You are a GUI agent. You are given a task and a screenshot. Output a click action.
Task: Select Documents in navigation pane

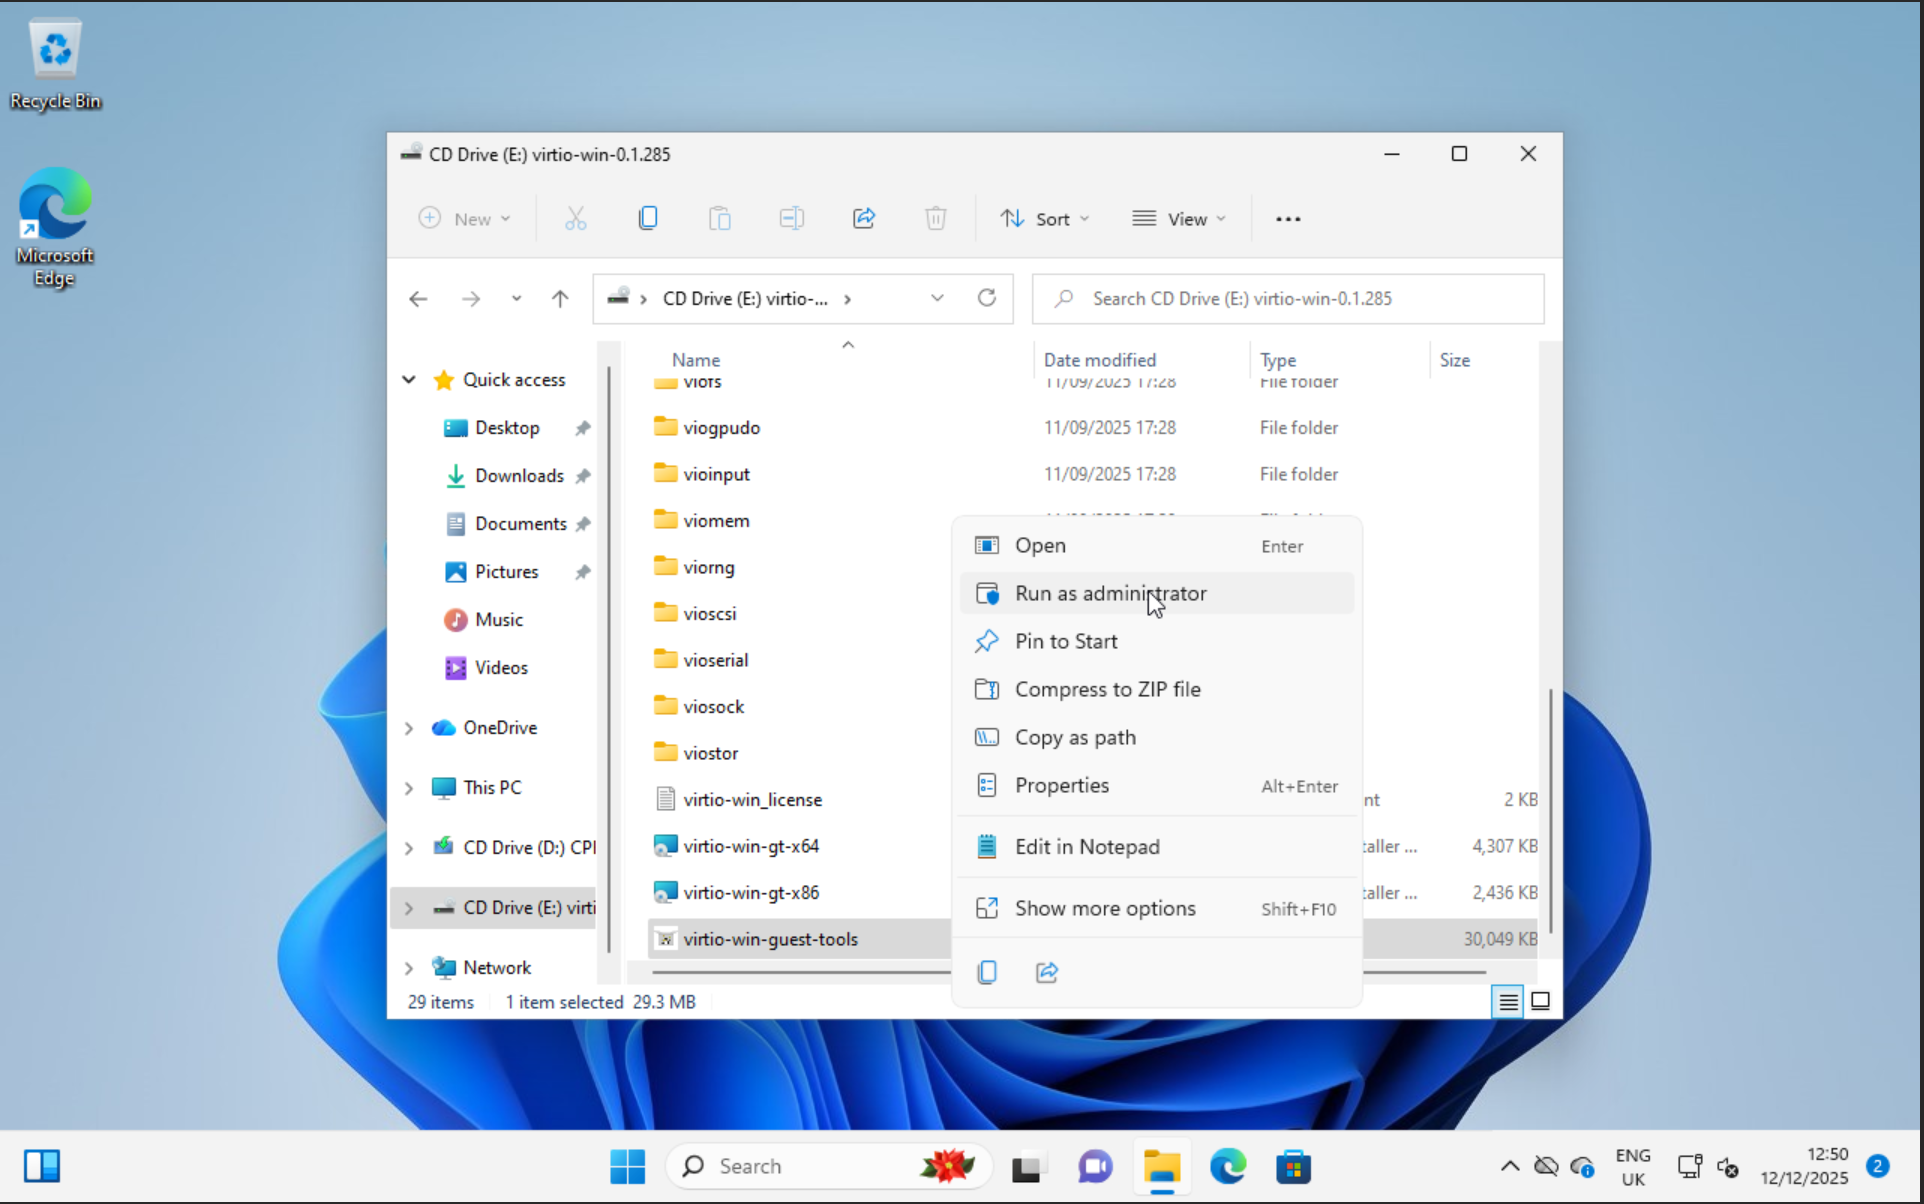click(520, 524)
